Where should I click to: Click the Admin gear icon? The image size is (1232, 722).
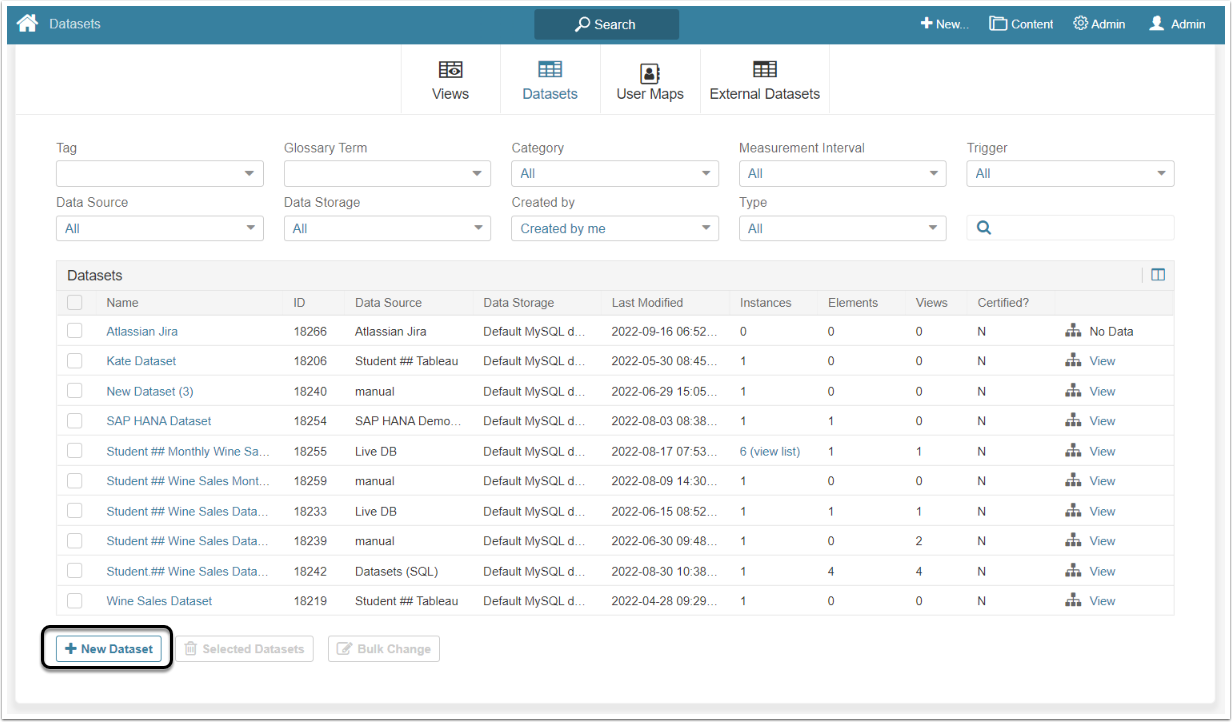[1080, 24]
